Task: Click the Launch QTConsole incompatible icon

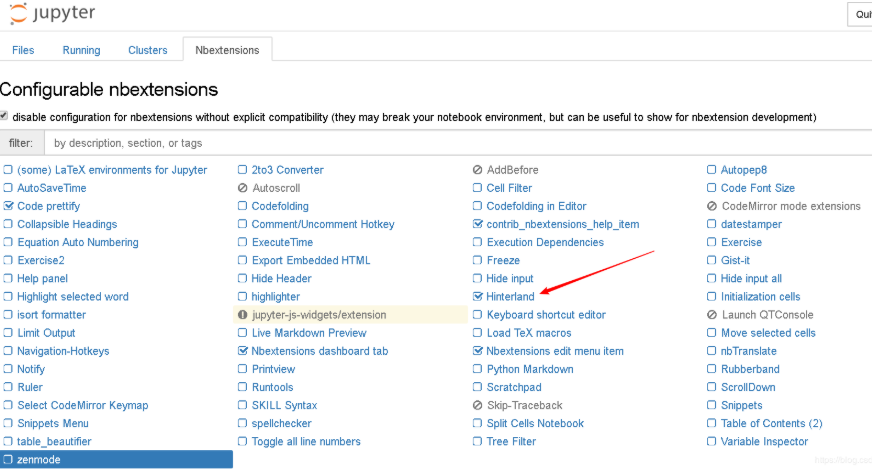Action: (x=712, y=315)
